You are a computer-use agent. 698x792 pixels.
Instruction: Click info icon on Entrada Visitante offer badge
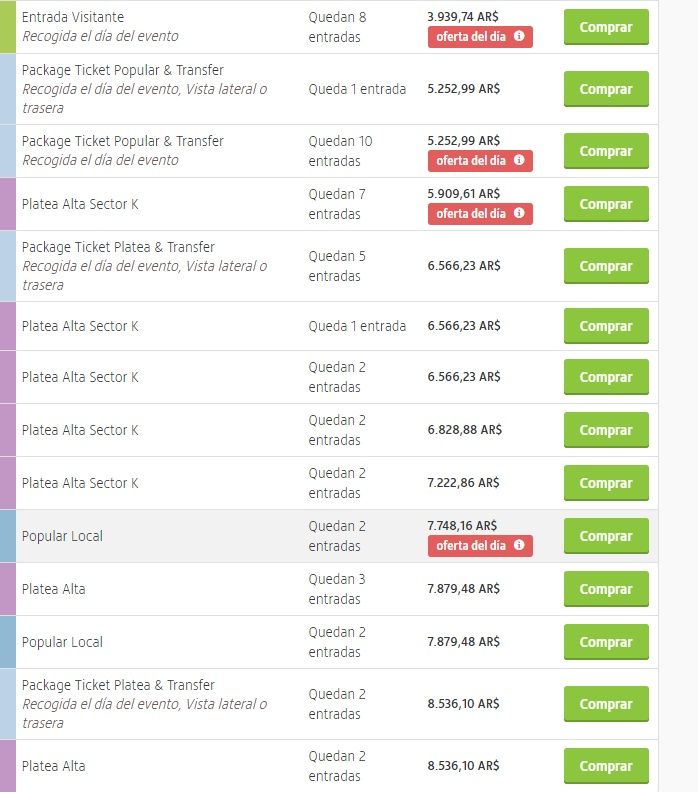(x=519, y=37)
